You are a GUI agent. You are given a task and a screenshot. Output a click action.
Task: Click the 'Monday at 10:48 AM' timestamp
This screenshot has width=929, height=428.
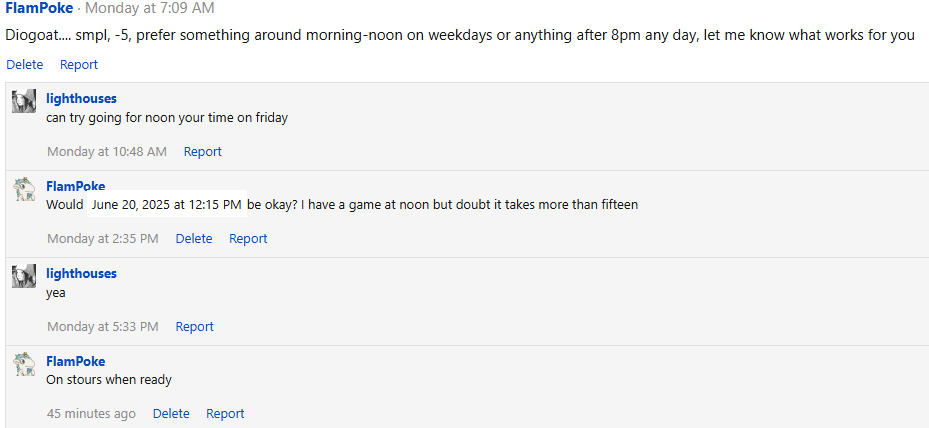pos(107,152)
